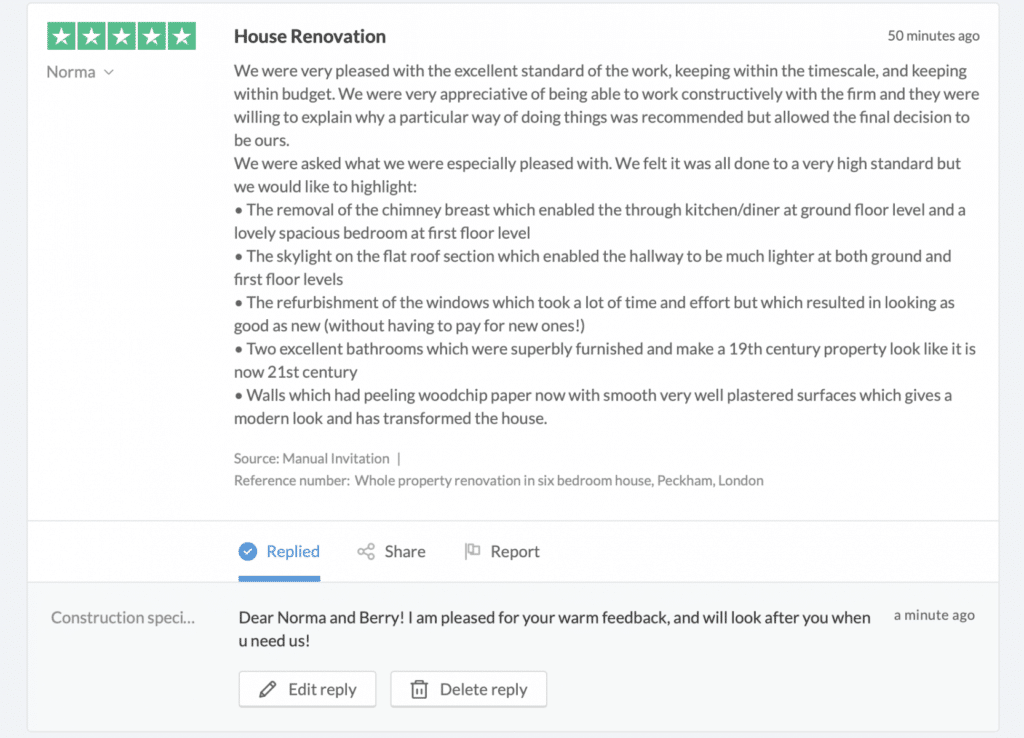This screenshot has width=1024, height=738.
Task: Open the Replied tab
Action: 292,551
